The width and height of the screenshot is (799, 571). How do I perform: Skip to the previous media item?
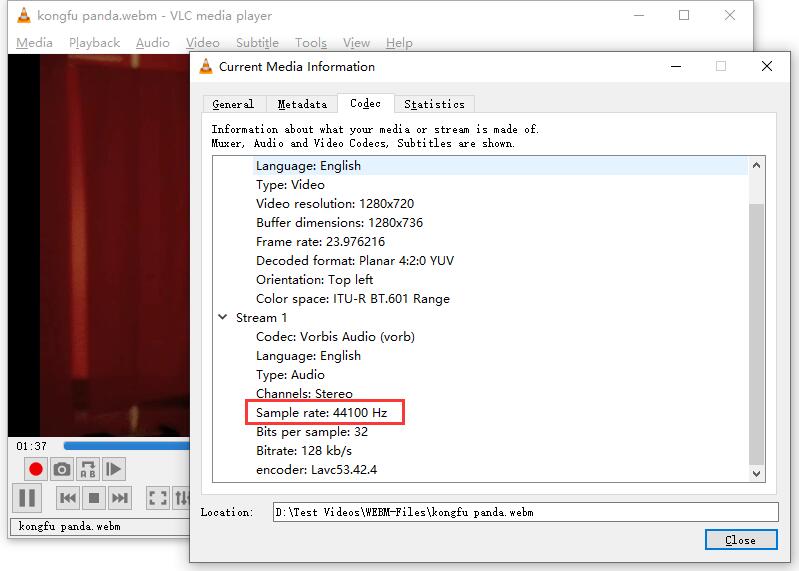[68, 498]
